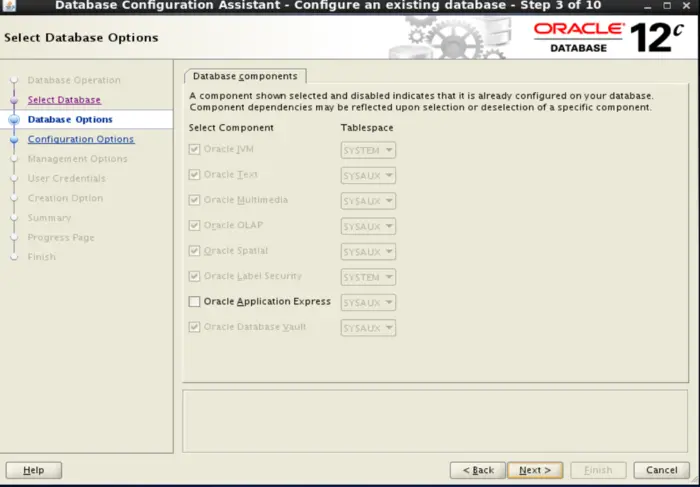Open the Oracle Database Vault tablespace dropdown

pyautogui.click(x=368, y=329)
